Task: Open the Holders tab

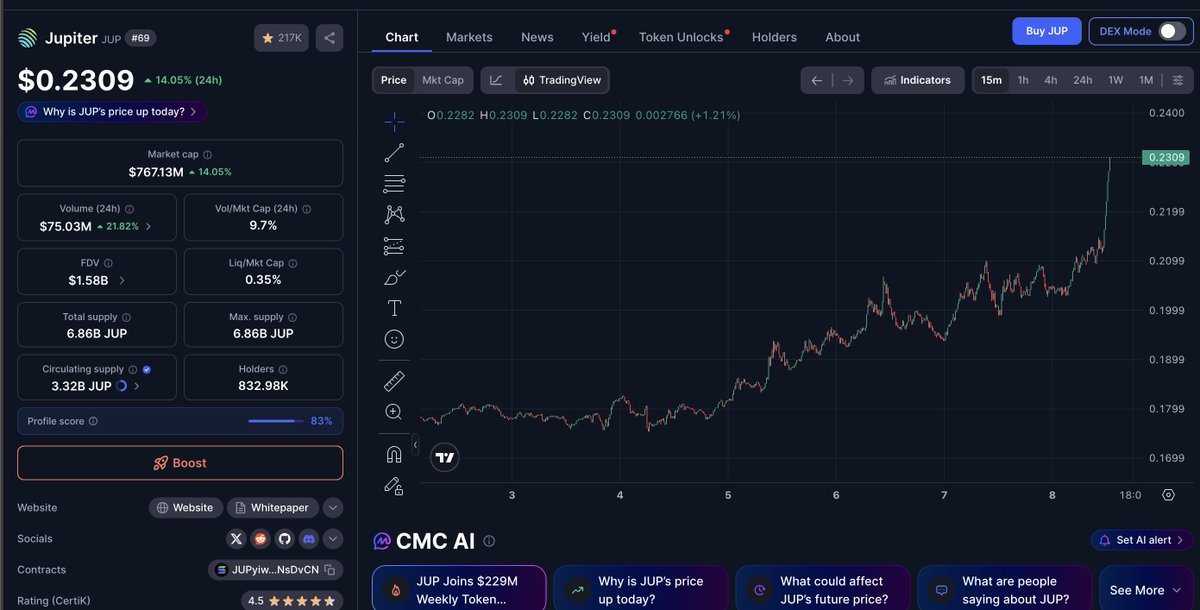Action: [x=774, y=37]
